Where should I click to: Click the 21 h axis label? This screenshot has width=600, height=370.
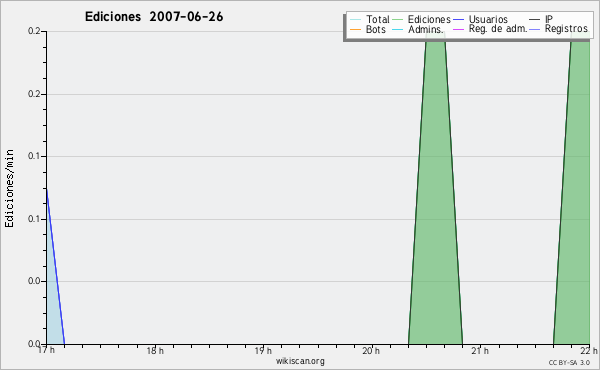(x=480, y=350)
